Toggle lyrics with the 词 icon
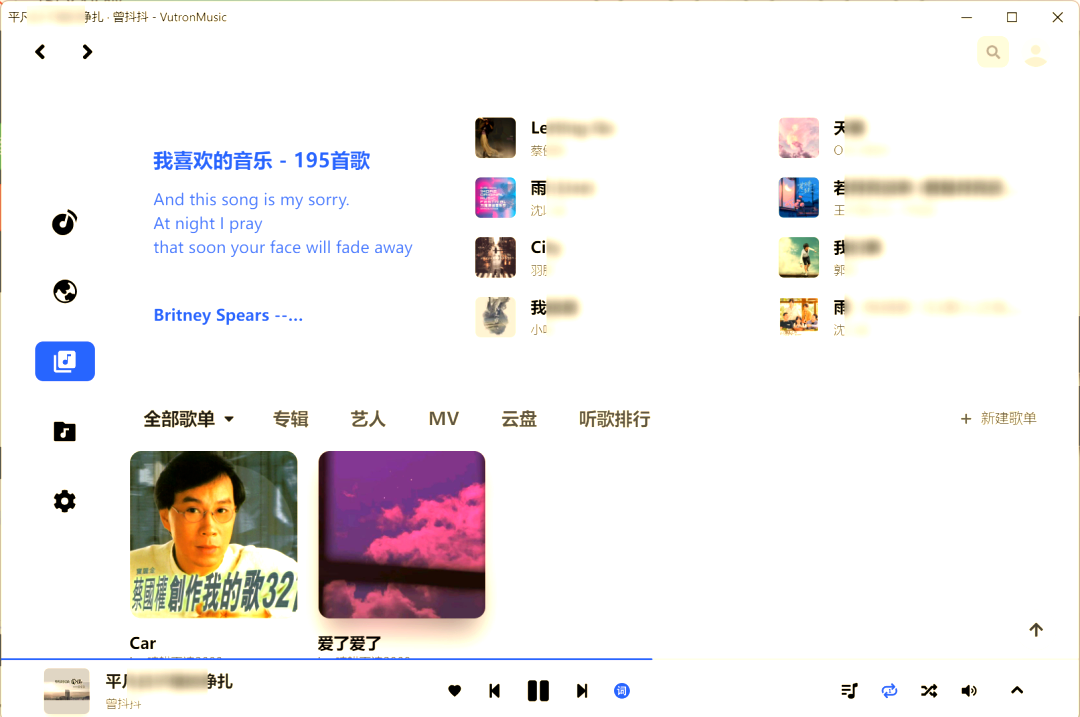Image resolution: width=1080 pixels, height=717 pixels. point(621,690)
